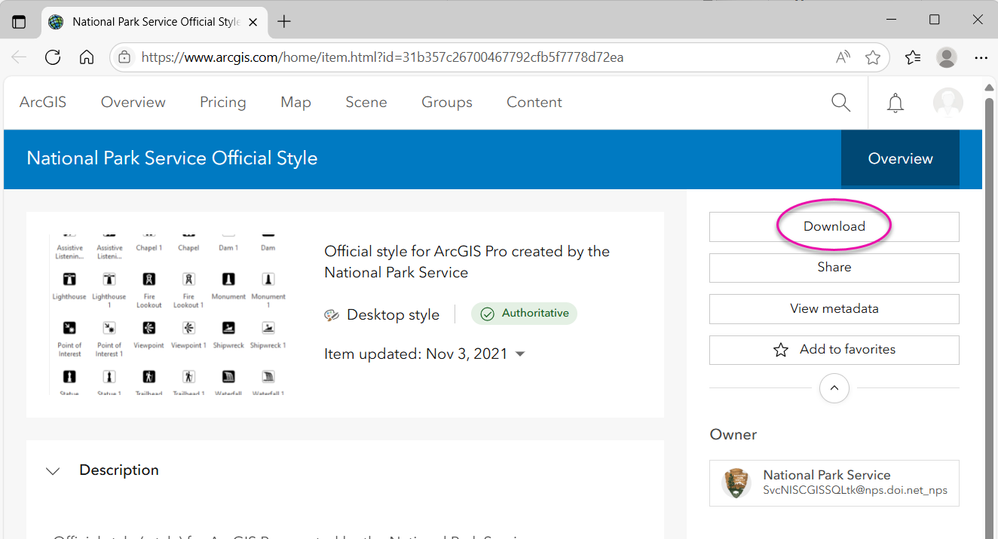Open the notifications bell

pos(895,103)
